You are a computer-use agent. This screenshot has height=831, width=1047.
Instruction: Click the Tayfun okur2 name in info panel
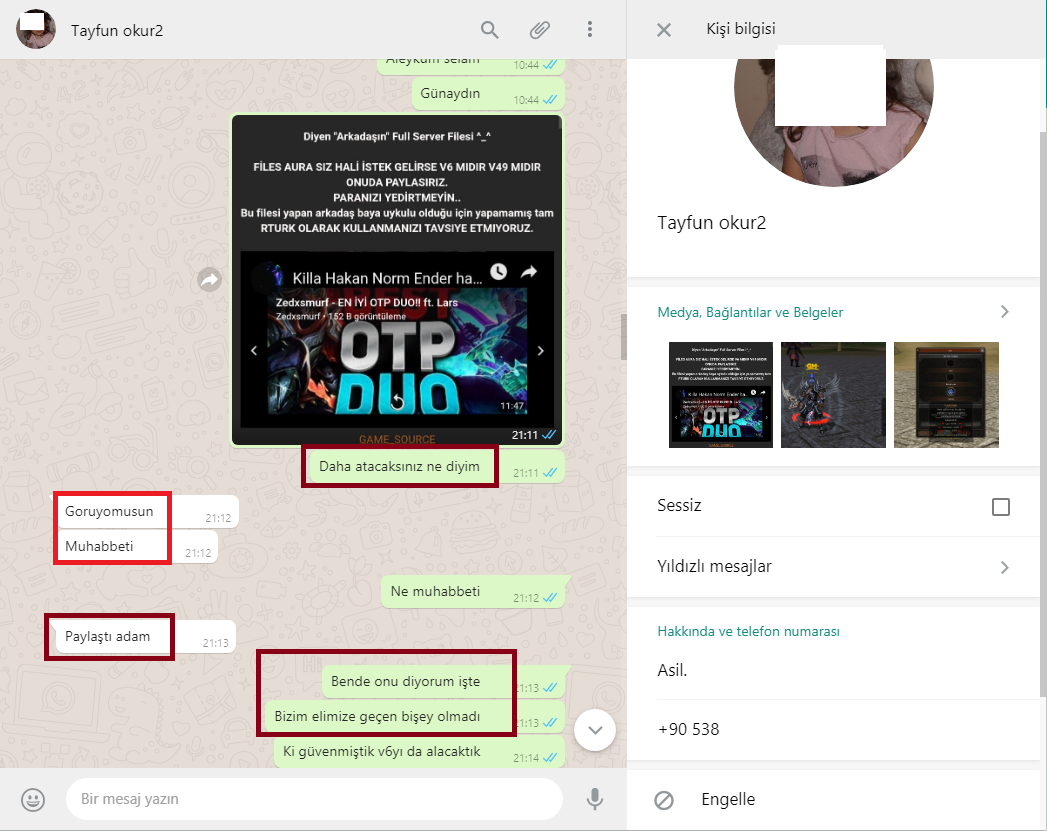tap(711, 223)
